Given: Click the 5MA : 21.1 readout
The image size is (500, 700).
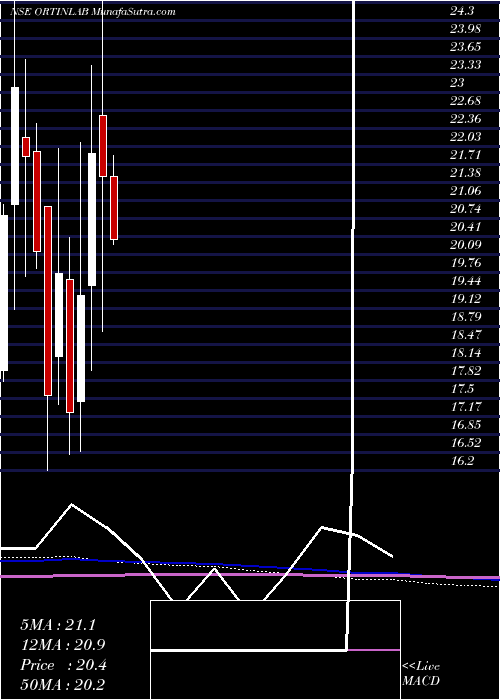Looking at the screenshot, I should point(58,625).
